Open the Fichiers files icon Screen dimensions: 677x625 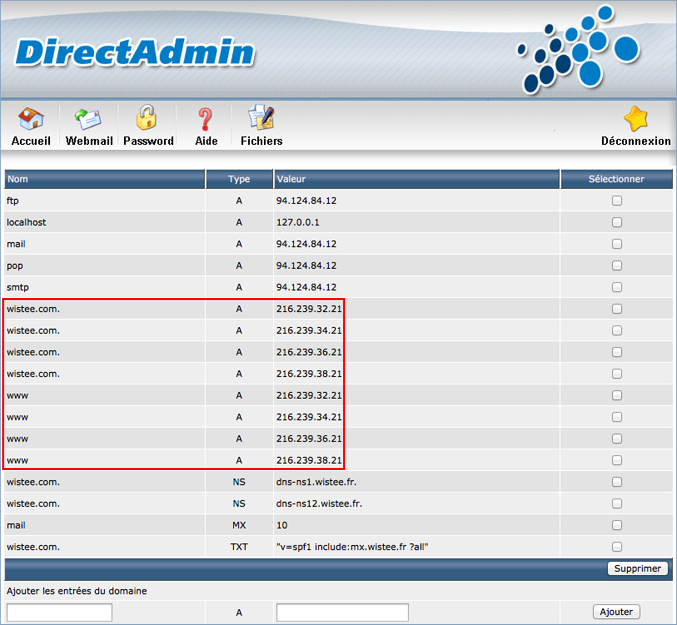tap(261, 117)
